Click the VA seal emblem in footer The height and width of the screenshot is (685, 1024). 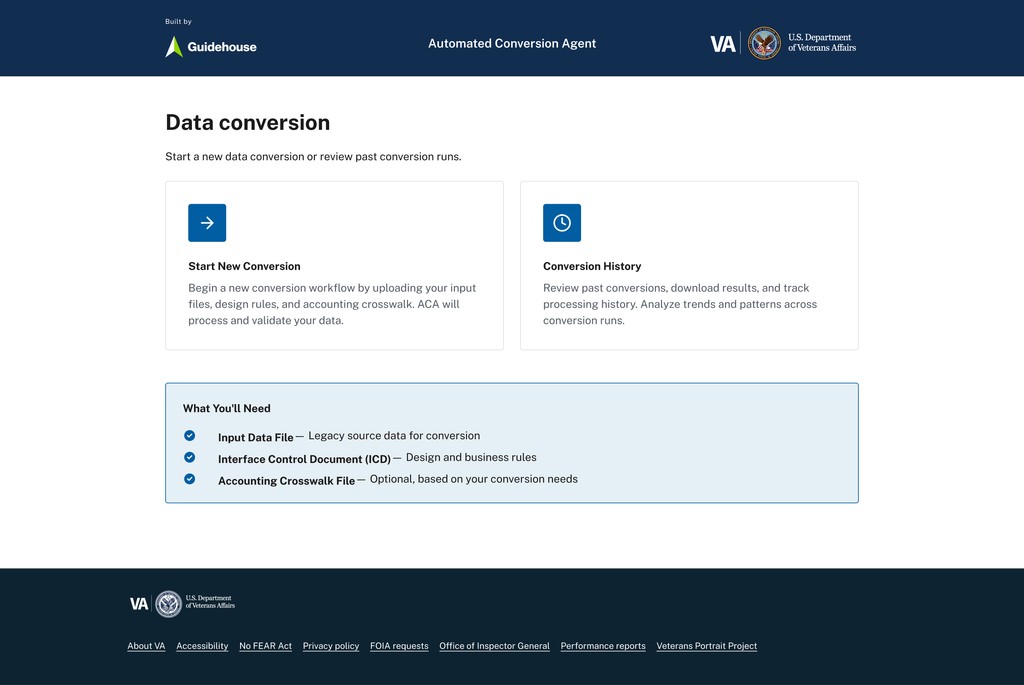point(169,603)
